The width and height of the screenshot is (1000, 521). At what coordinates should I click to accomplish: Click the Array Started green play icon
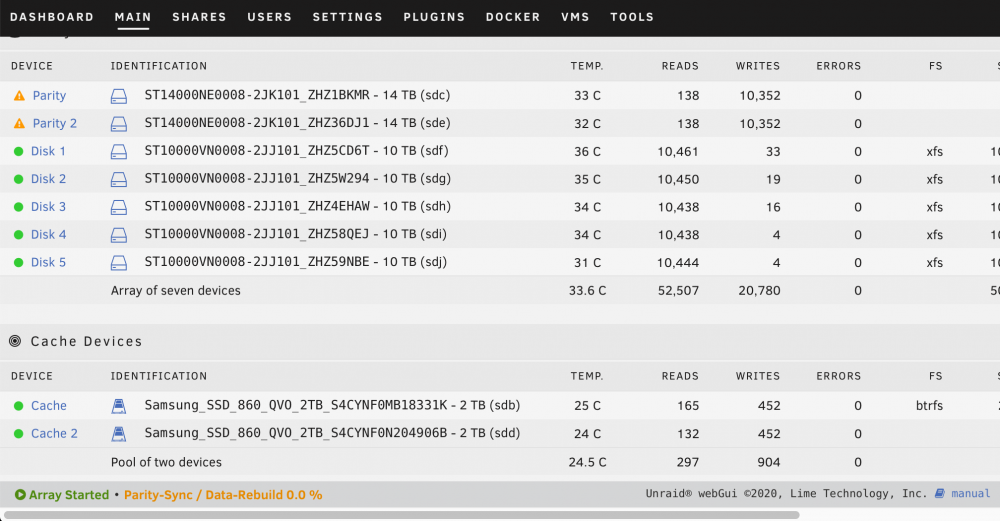tap(20, 495)
